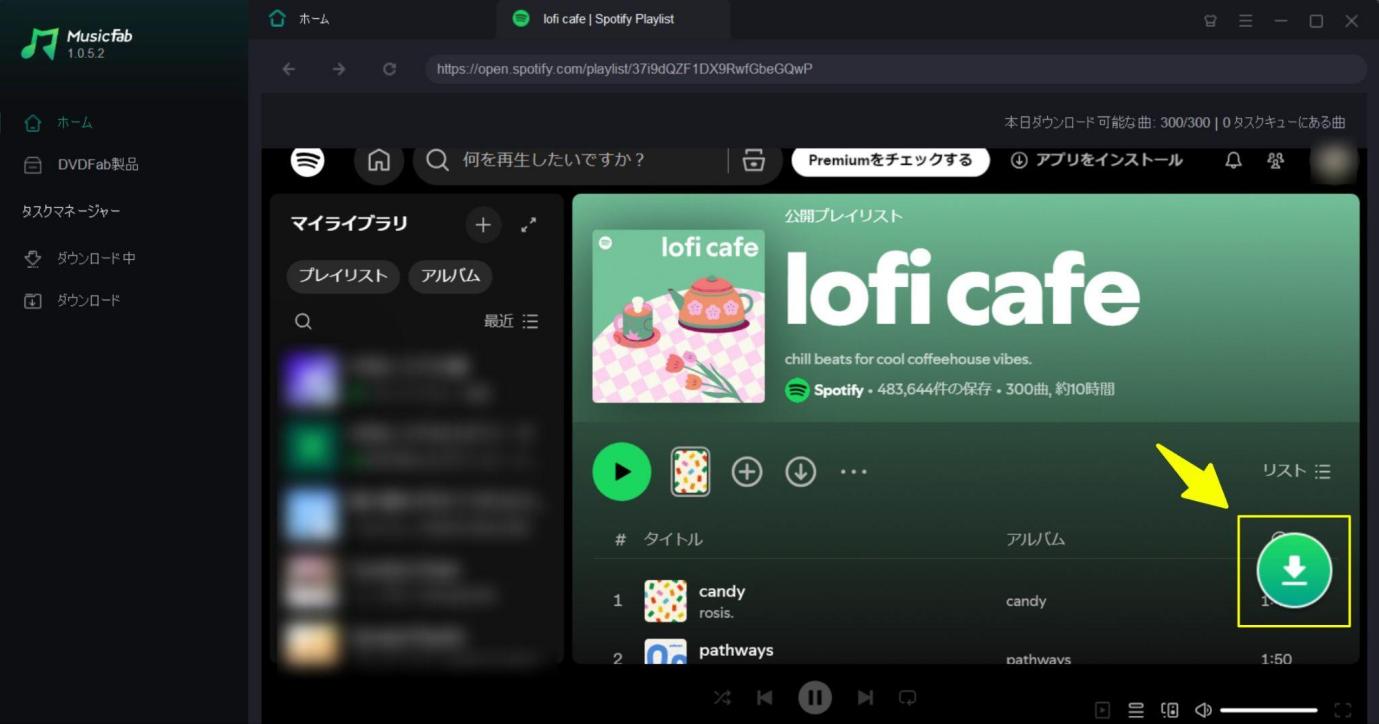Click the green floating download button
Viewport: 1379px width, 724px height.
[1294, 571]
